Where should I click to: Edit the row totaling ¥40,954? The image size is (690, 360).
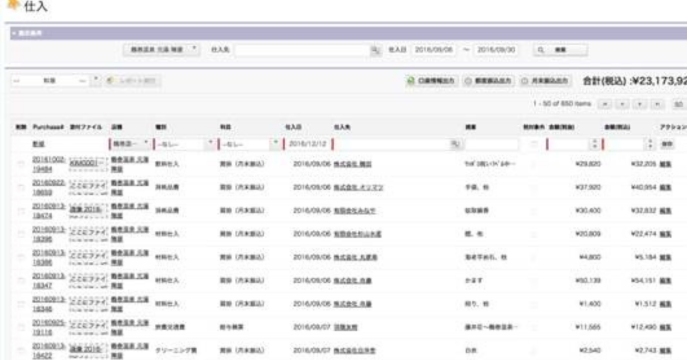(665, 187)
